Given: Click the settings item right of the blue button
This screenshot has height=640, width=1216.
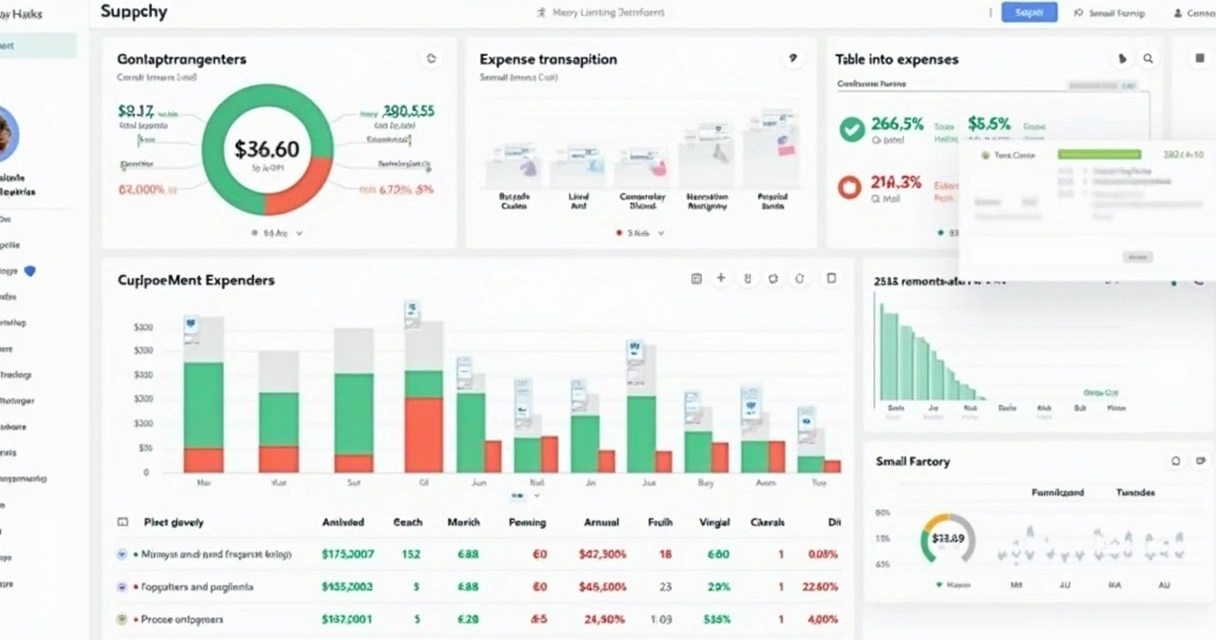Looking at the screenshot, I should coord(1109,13).
